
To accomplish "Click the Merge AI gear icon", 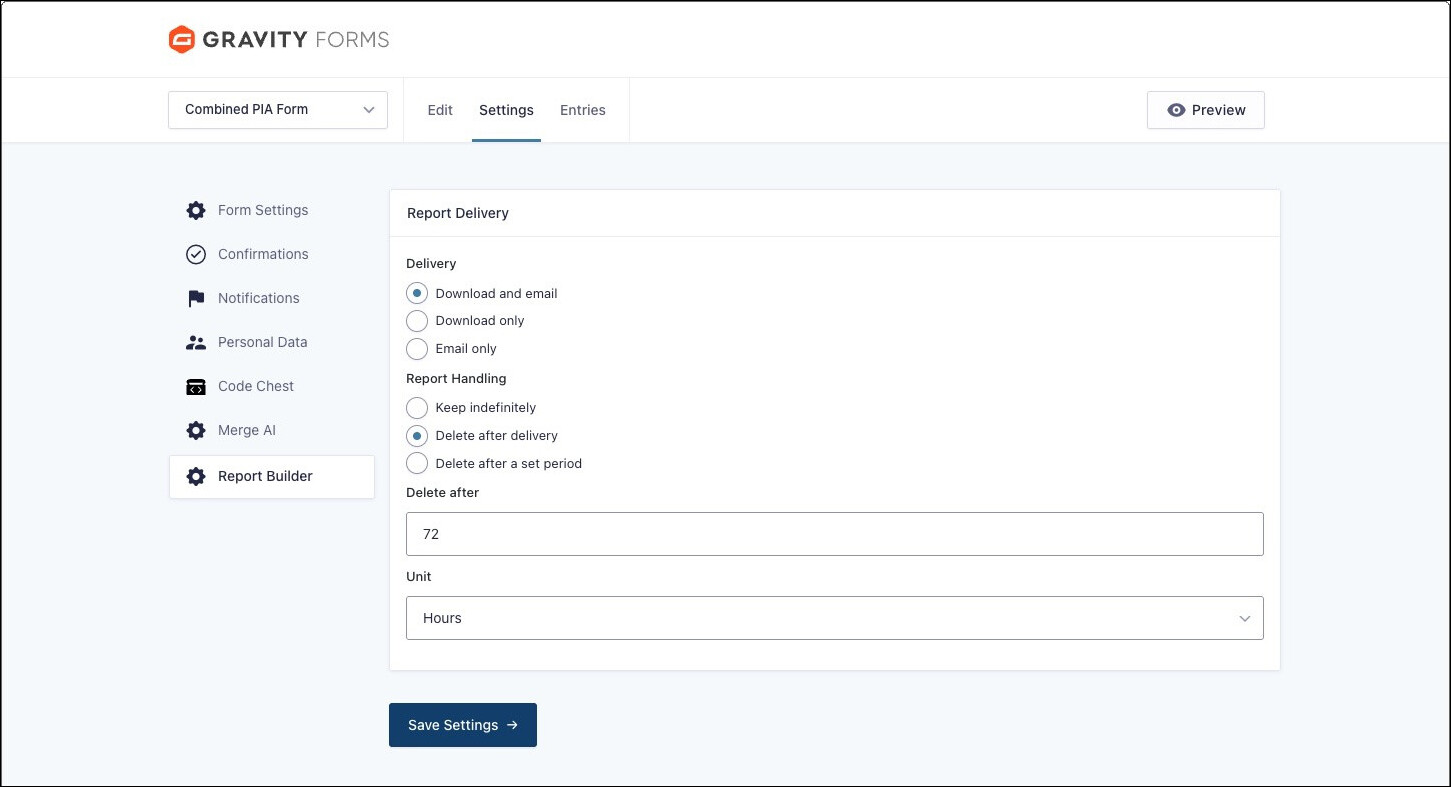I will pyautogui.click(x=196, y=431).
